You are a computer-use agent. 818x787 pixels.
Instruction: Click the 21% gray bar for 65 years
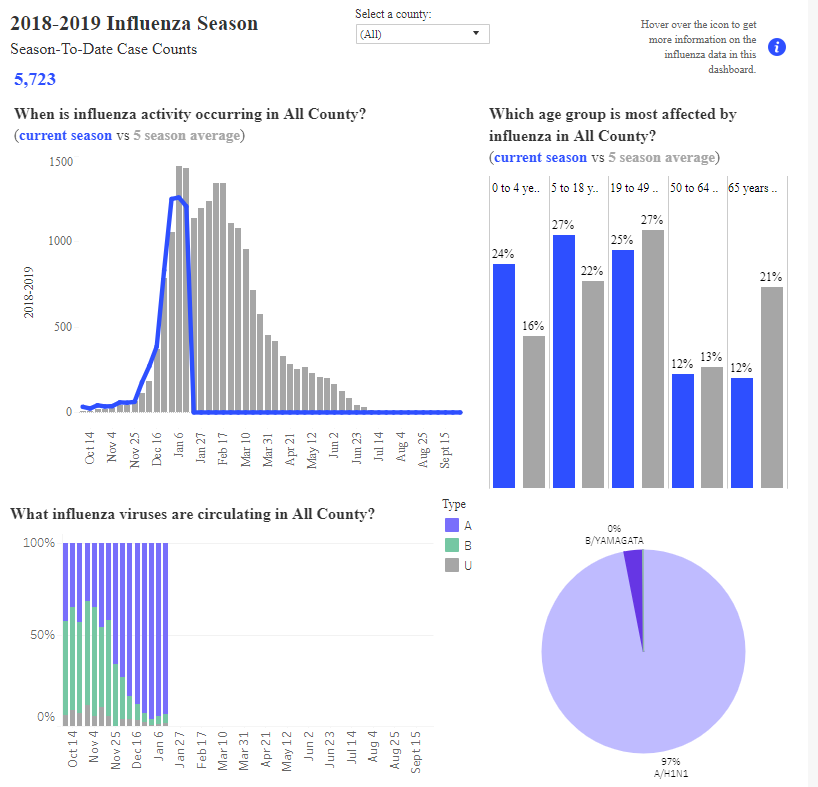[772, 387]
